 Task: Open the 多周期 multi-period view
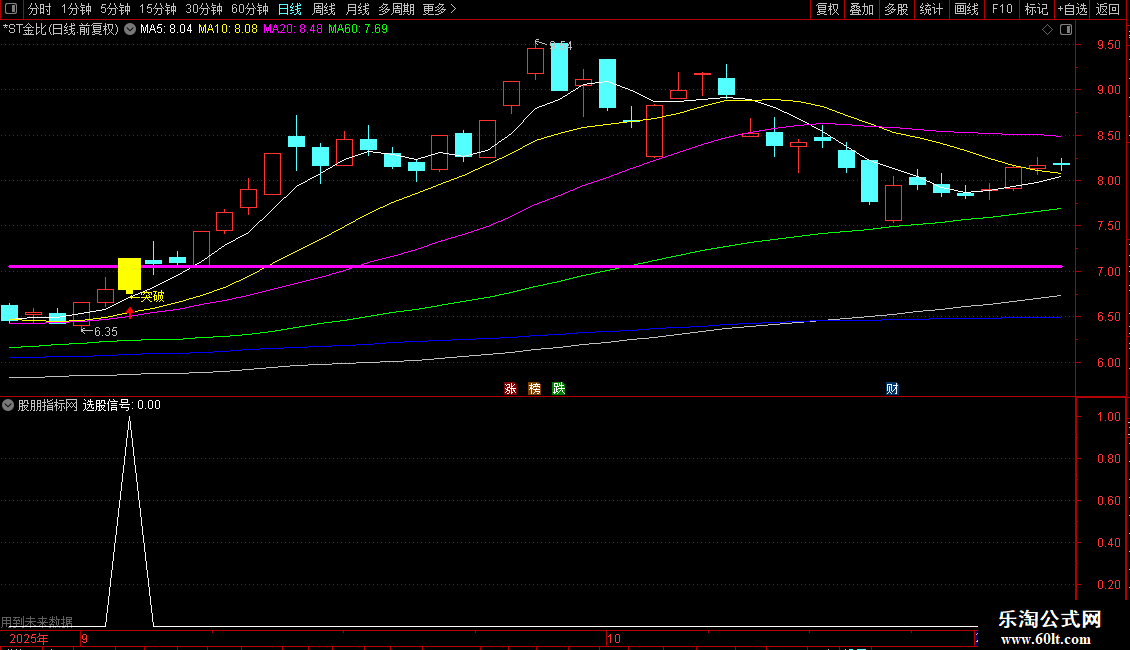point(396,9)
